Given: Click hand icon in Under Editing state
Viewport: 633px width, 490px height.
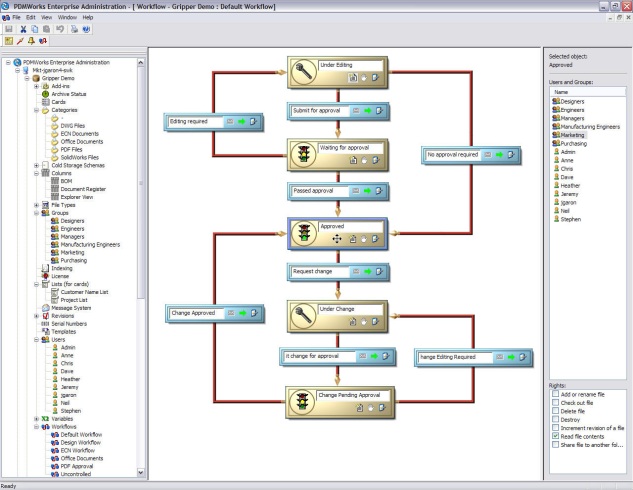Looking at the screenshot, I should pyautogui.click(x=364, y=78).
